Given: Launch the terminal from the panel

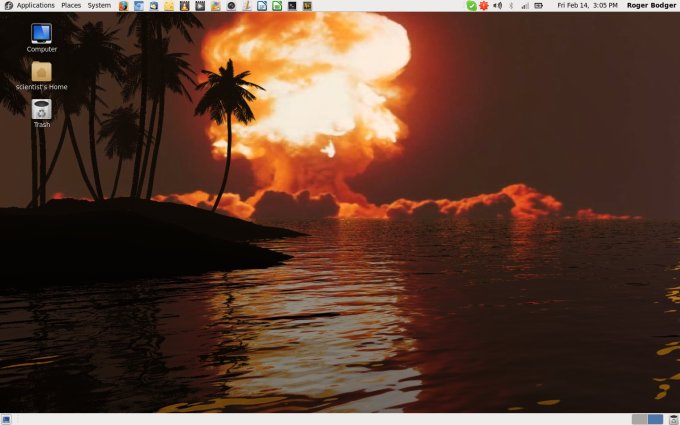Looking at the screenshot, I should (x=292, y=6).
